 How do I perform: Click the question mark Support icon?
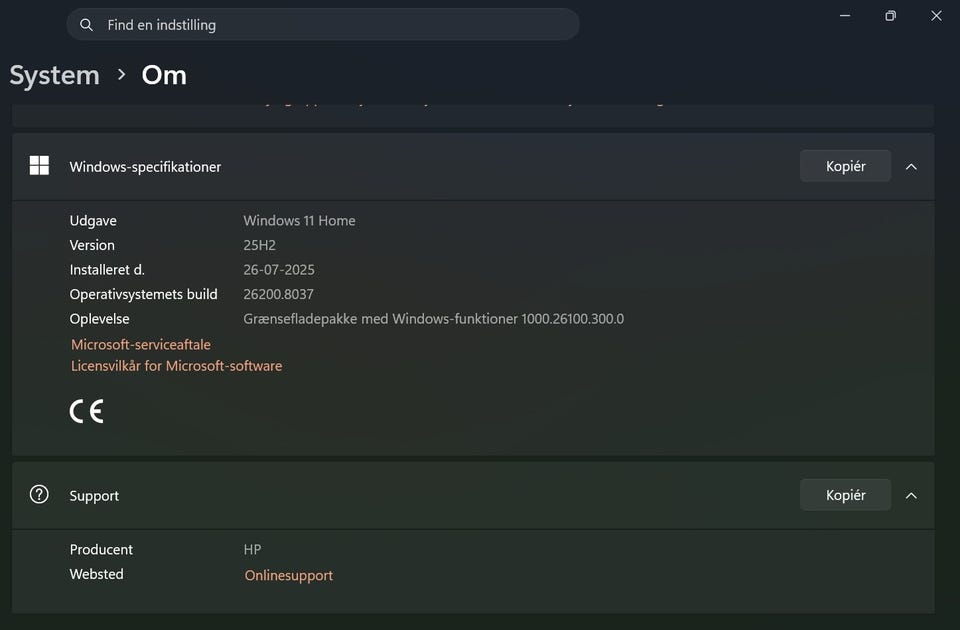(39, 494)
